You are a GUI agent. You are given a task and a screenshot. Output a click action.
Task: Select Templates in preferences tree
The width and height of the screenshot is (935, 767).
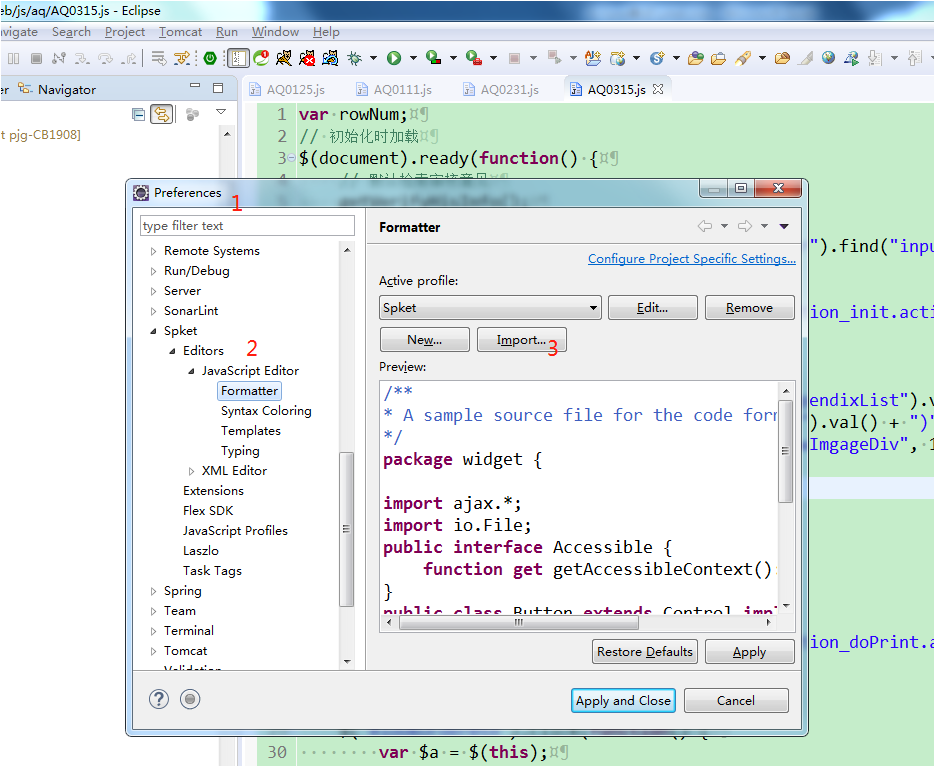250,431
